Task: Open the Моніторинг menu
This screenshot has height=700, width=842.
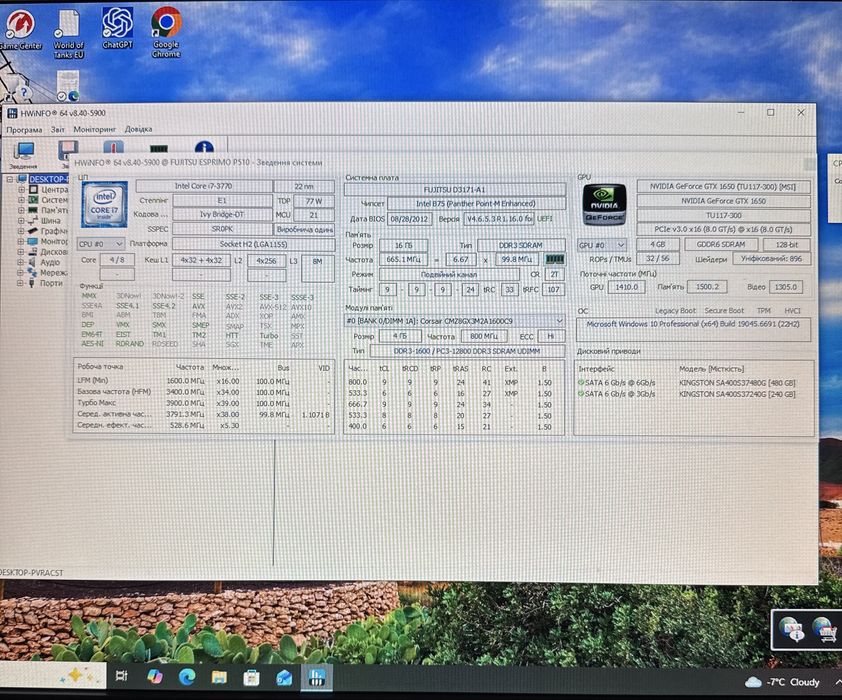Action: [x=95, y=129]
